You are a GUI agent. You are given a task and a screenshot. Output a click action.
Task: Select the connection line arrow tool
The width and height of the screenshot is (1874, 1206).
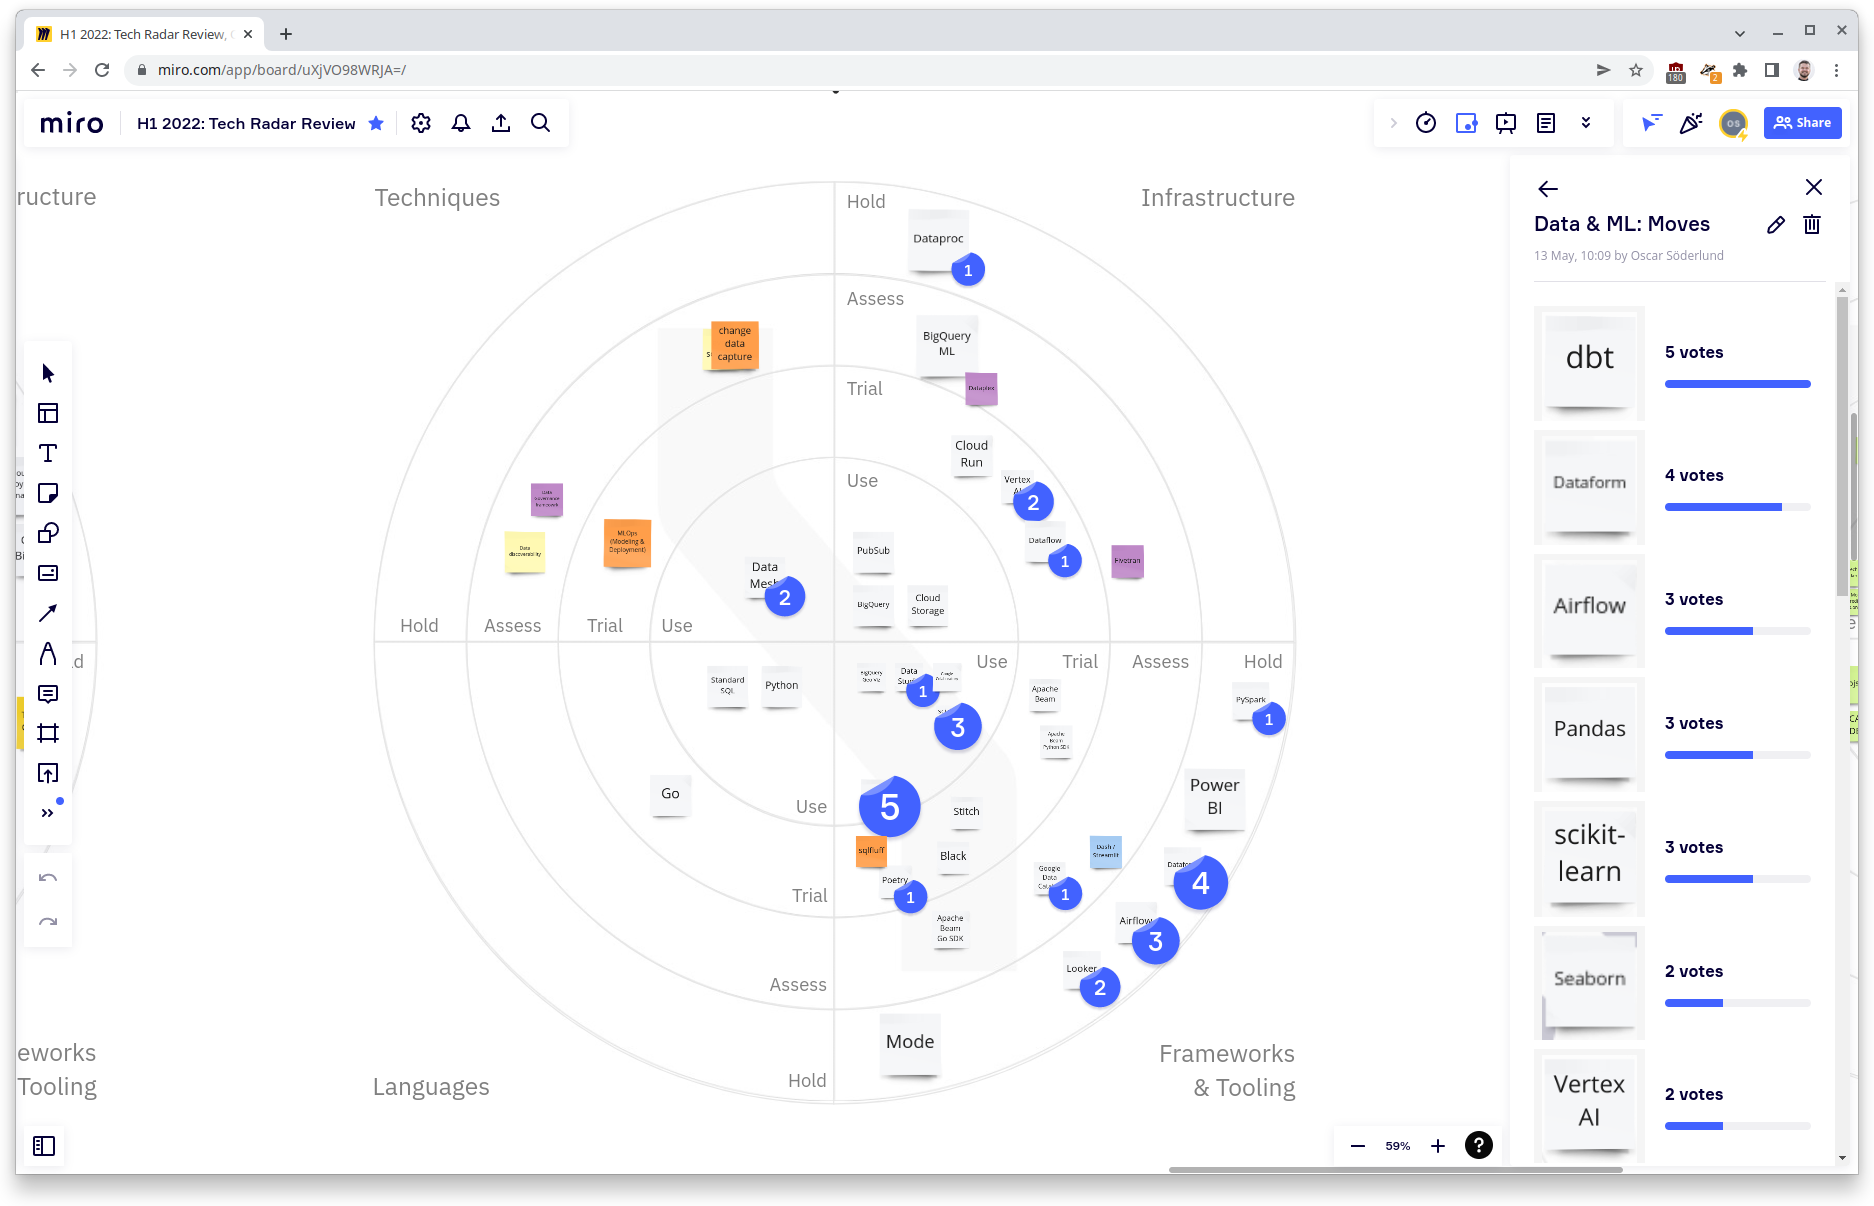tap(48, 613)
